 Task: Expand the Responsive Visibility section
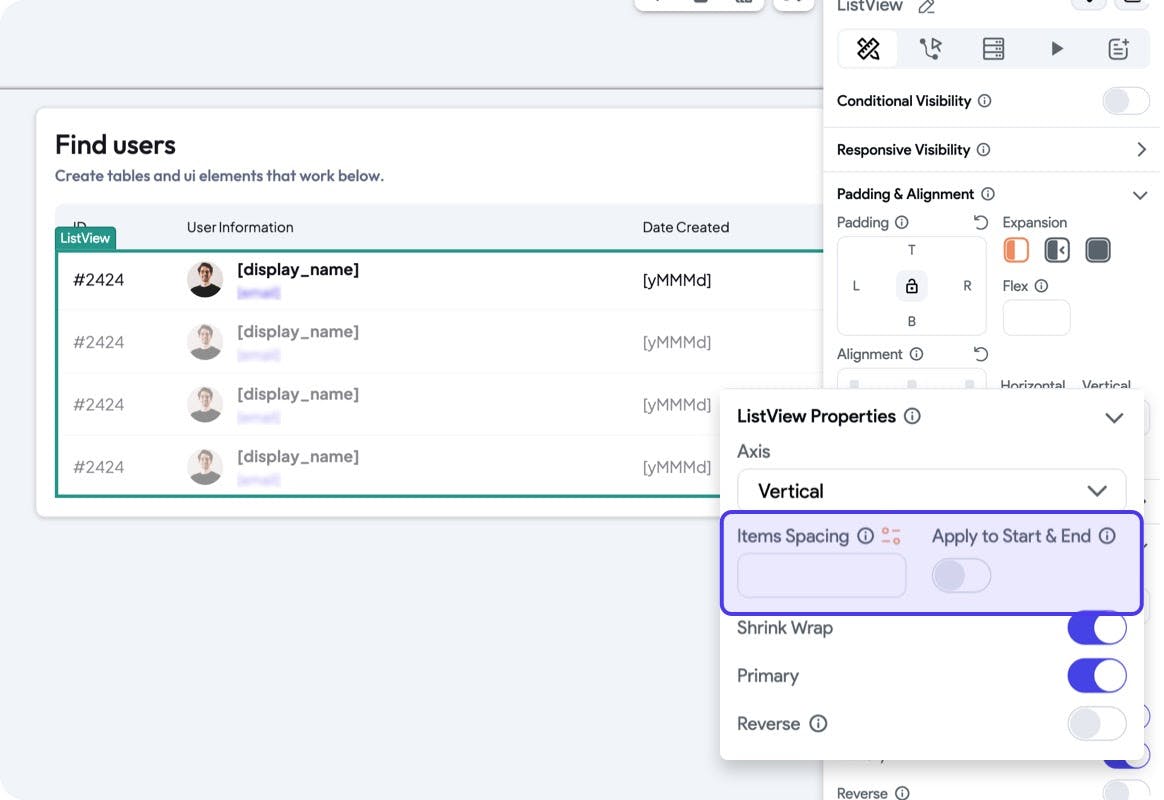point(1141,150)
